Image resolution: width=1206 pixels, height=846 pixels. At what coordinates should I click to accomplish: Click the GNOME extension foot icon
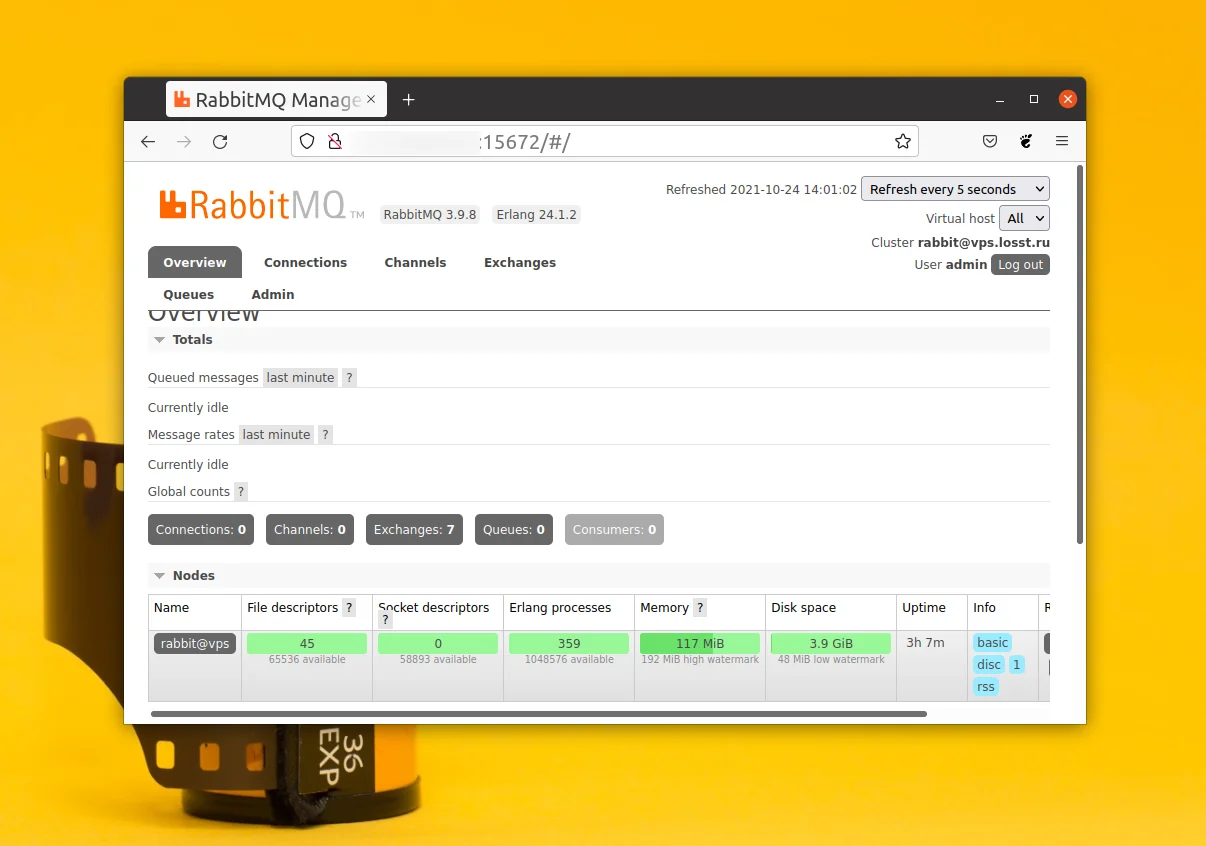(1026, 142)
